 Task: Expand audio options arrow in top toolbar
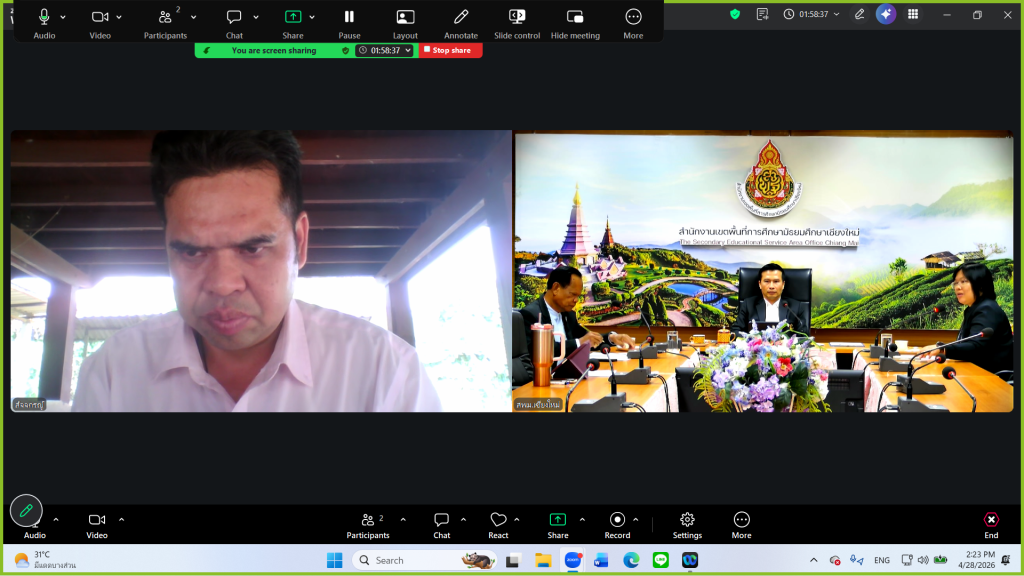63,17
